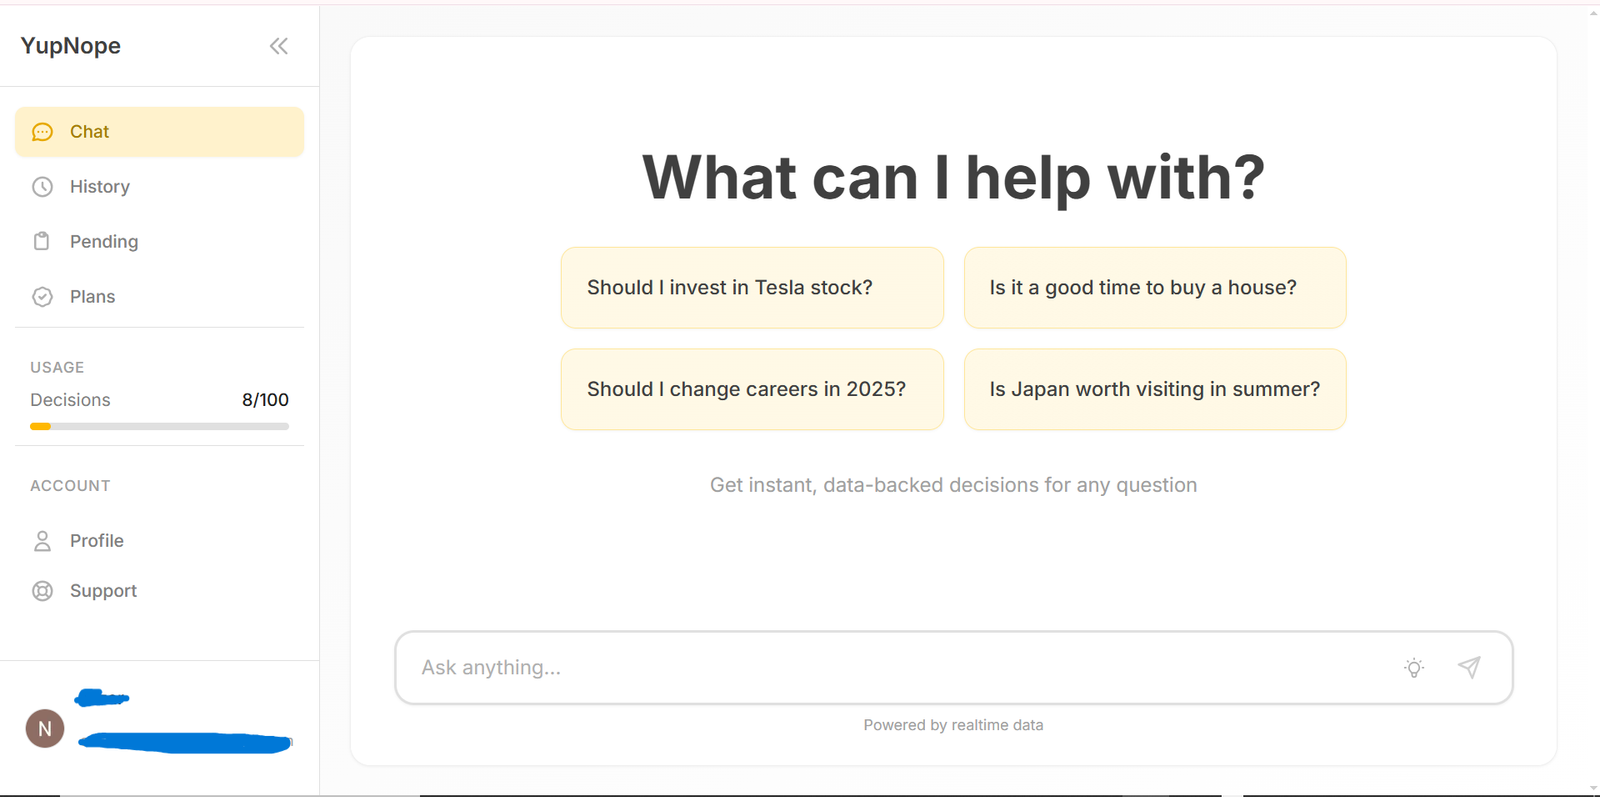Open the Plans page
Viewport: 1600px width, 797px height.
tap(159, 297)
